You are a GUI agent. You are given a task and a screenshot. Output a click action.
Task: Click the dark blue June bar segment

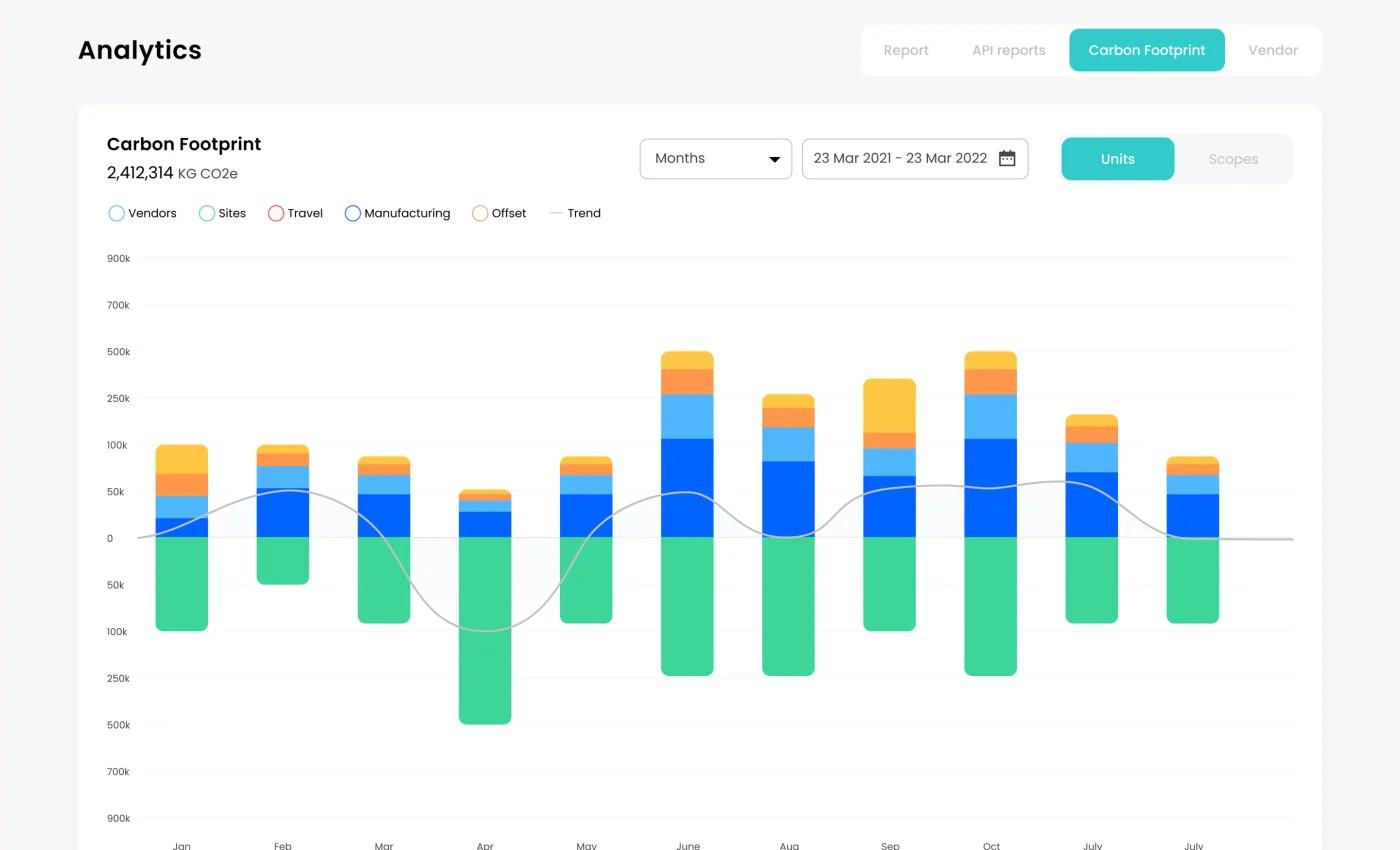point(687,488)
